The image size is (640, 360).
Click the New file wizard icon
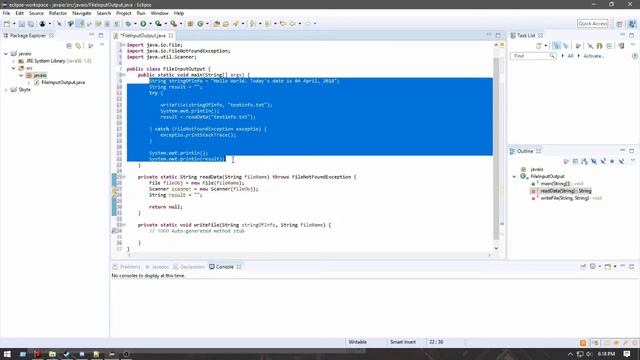7,24
